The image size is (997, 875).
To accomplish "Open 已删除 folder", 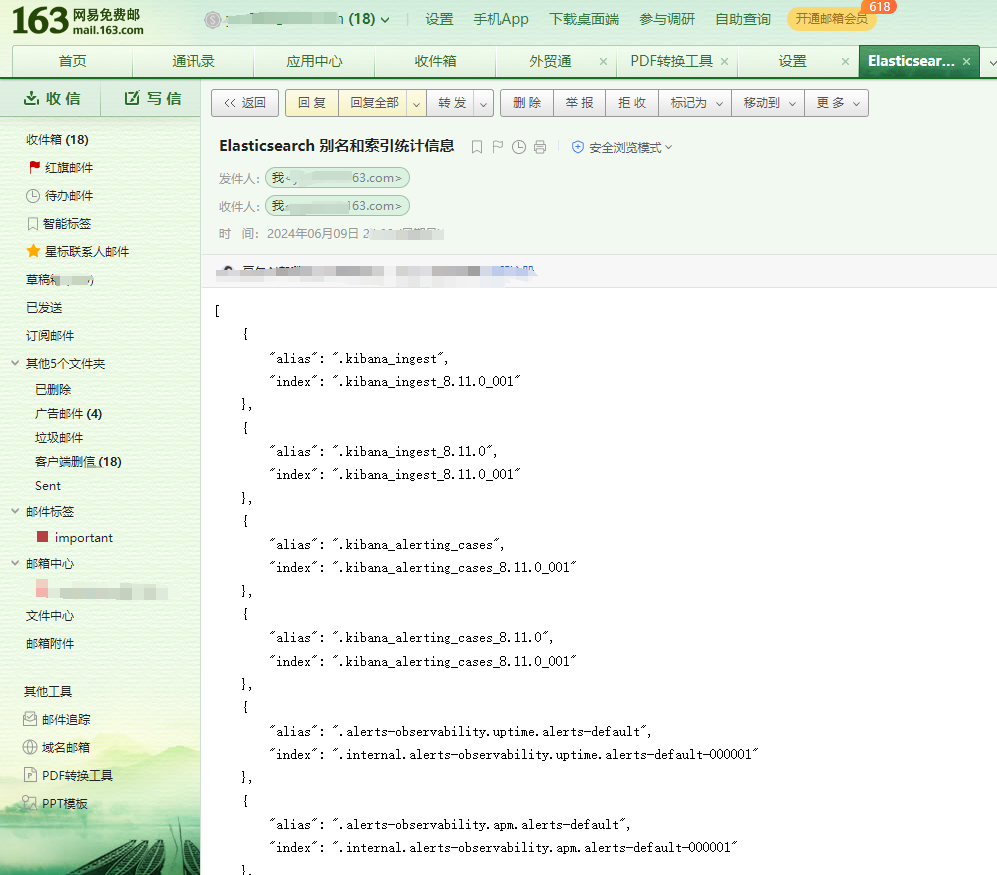I will 53,389.
